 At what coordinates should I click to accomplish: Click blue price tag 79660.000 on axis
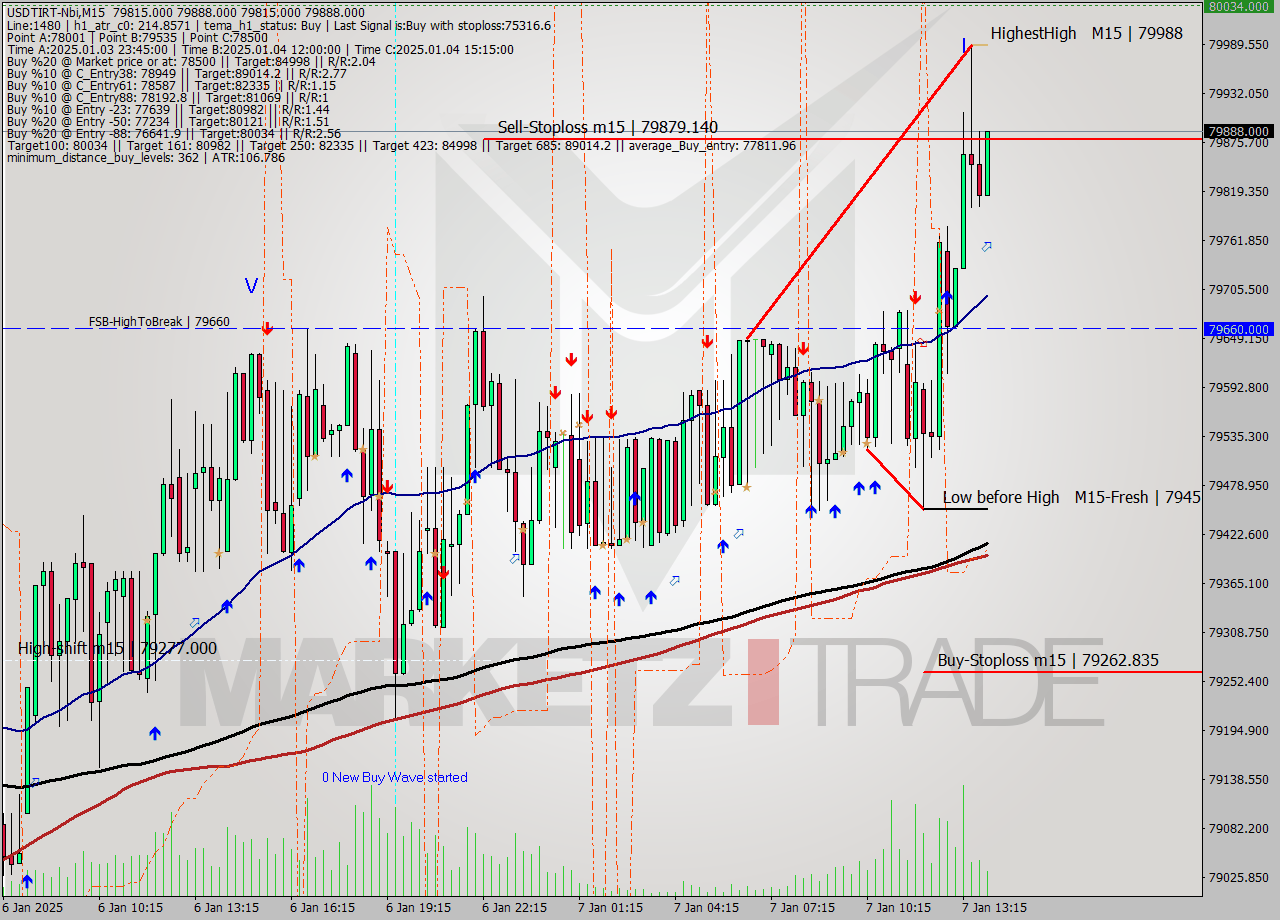tap(1240, 329)
